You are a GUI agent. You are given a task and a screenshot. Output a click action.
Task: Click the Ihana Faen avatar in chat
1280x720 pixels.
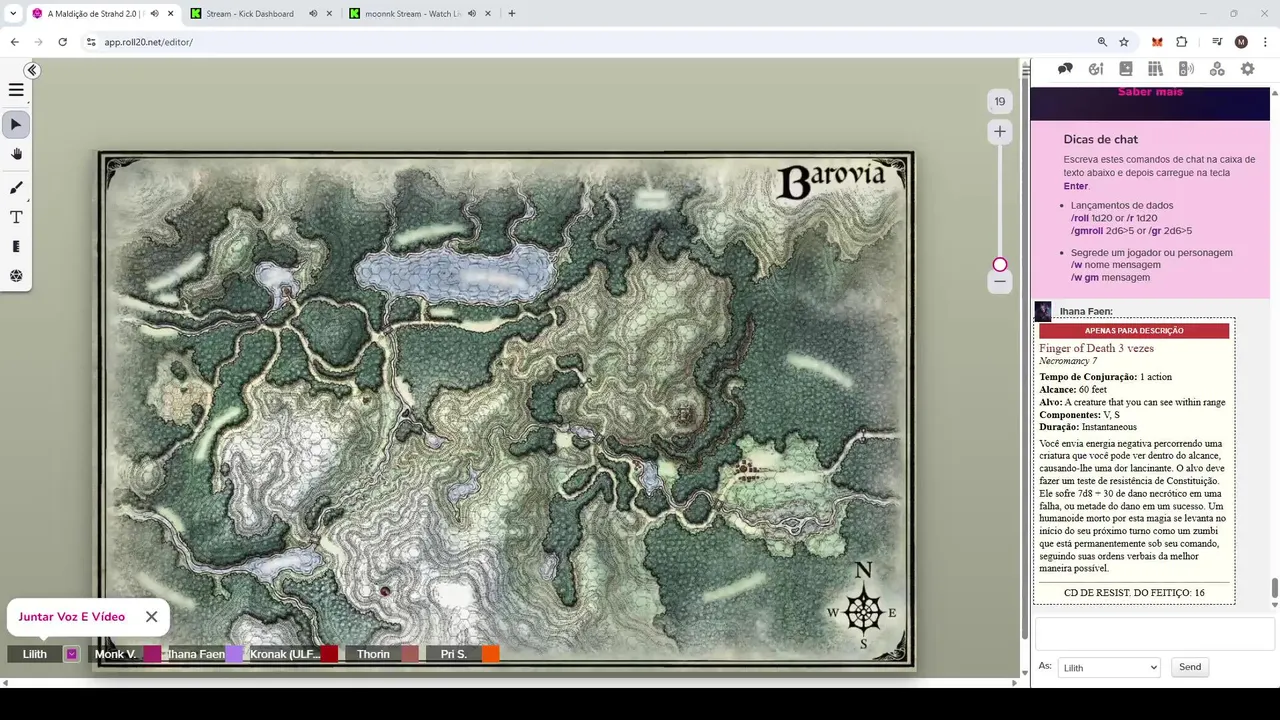(1043, 311)
